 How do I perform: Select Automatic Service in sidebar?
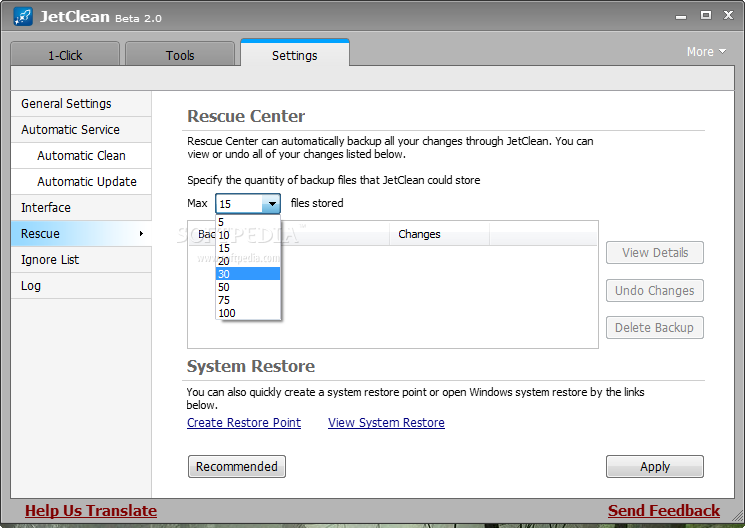81,130
